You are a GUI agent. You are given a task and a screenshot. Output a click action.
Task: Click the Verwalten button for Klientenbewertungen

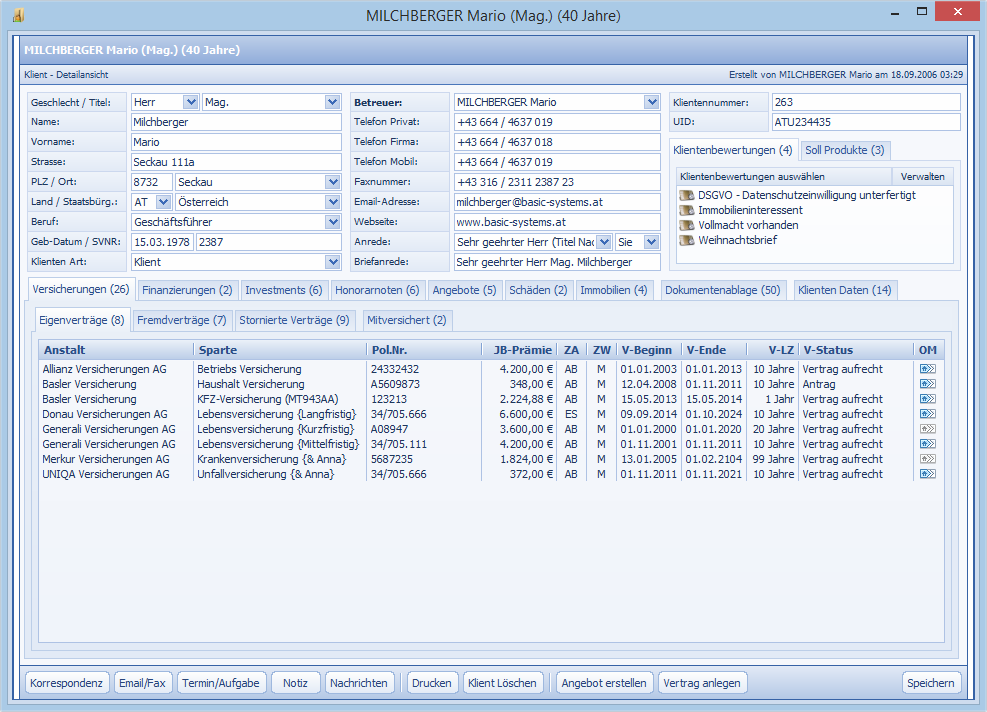[923, 177]
